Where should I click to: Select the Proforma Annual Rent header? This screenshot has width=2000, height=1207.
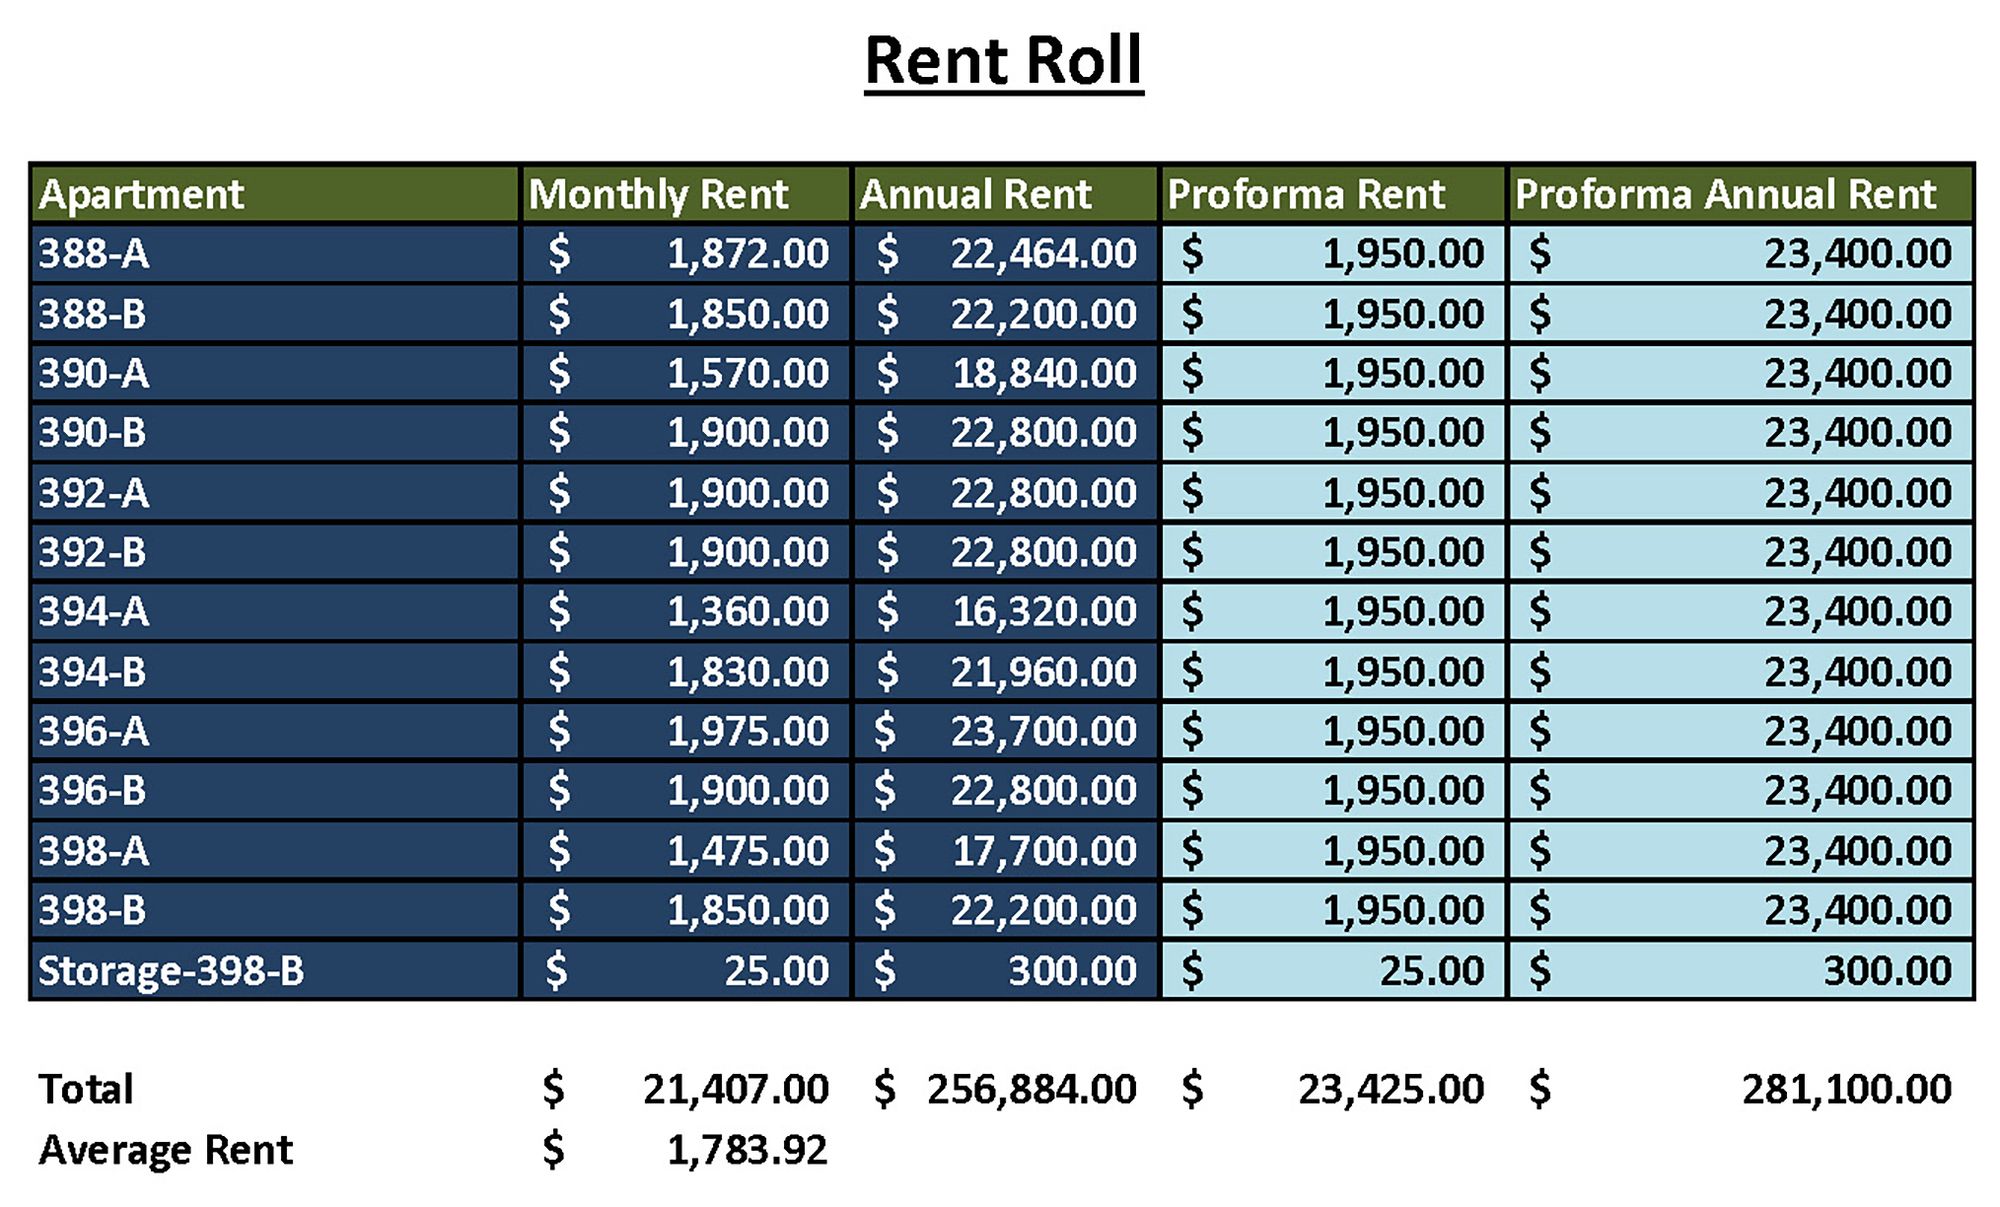point(1725,194)
